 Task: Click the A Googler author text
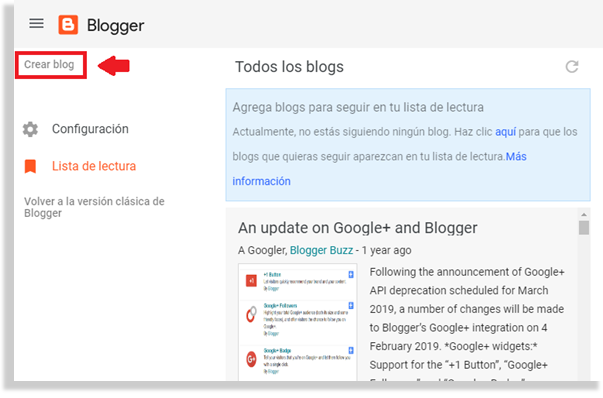262,250
